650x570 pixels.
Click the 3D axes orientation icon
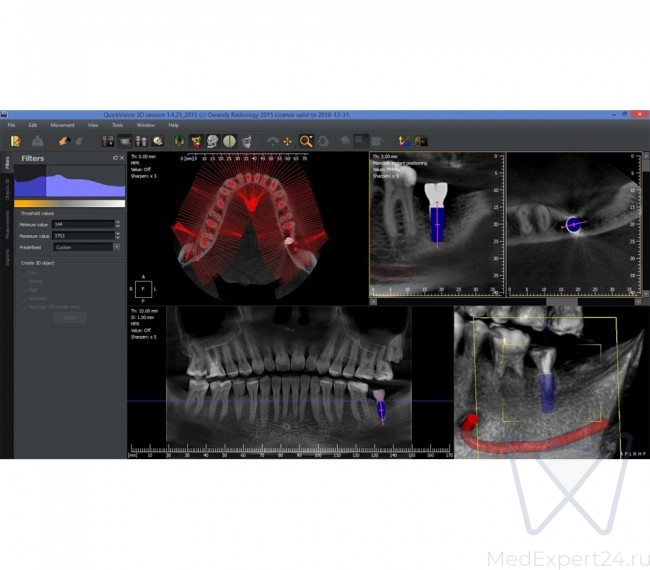point(403,141)
